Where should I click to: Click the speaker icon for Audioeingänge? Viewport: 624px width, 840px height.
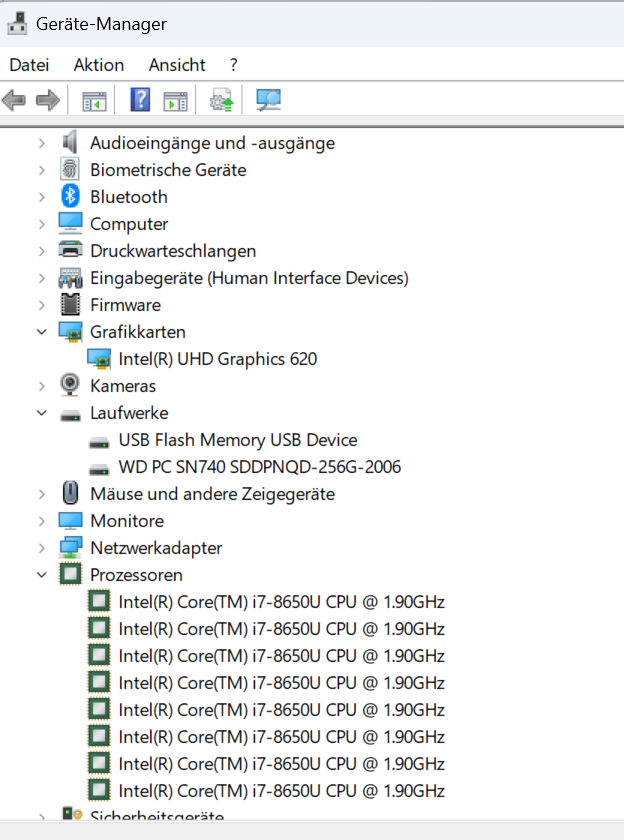[70, 142]
